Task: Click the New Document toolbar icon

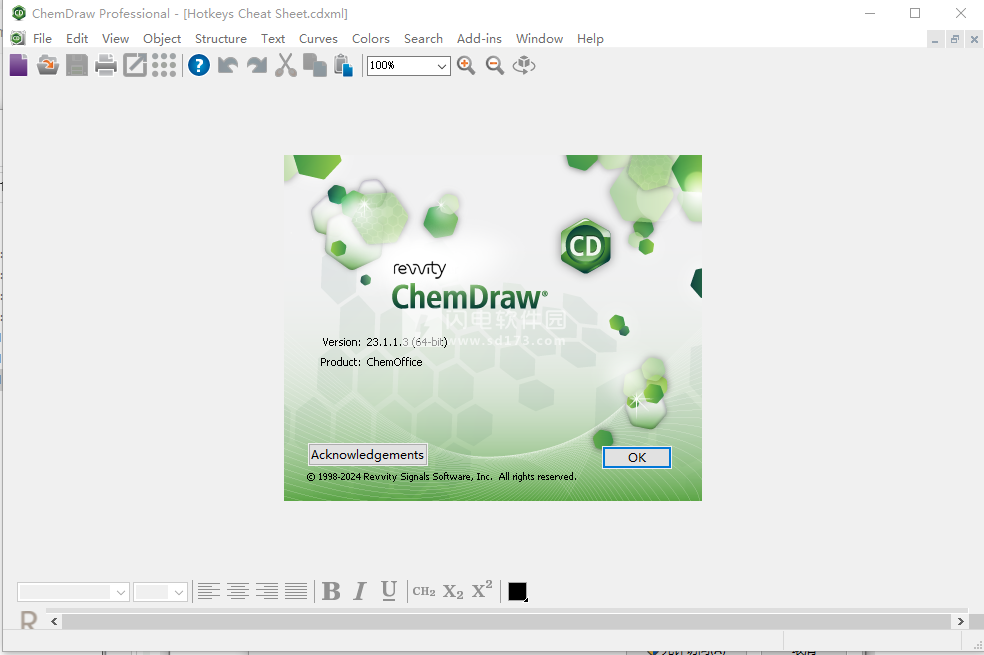Action: pyautogui.click(x=19, y=65)
